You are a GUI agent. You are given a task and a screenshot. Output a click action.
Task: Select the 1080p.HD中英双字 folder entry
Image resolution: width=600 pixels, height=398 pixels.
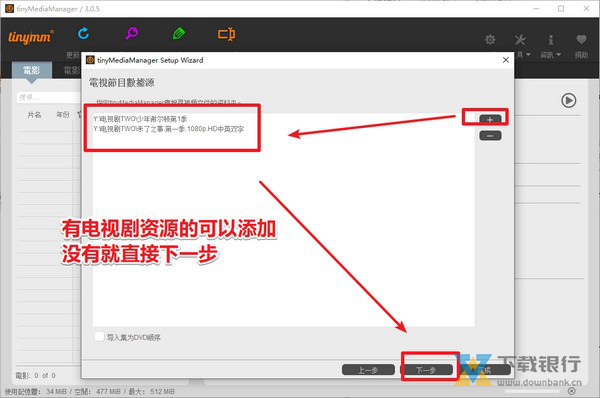pyautogui.click(x=168, y=129)
